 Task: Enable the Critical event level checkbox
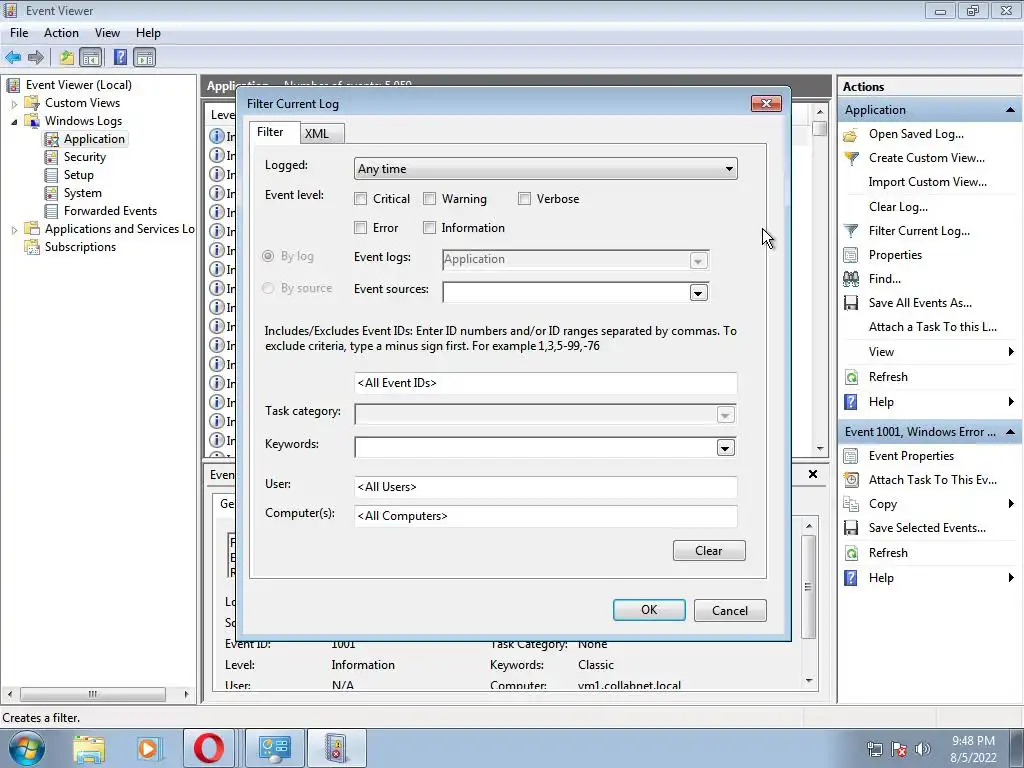pos(360,199)
